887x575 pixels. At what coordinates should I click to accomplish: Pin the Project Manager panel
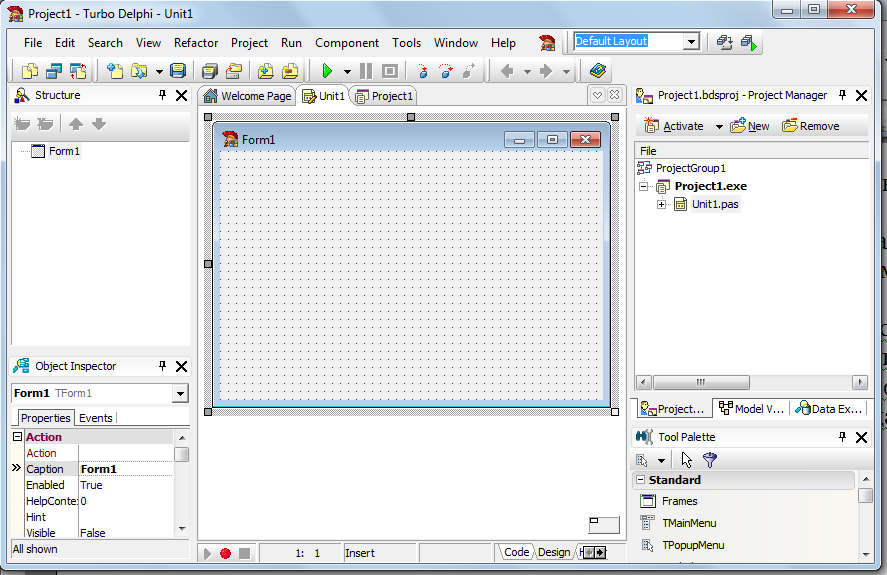tap(842, 95)
